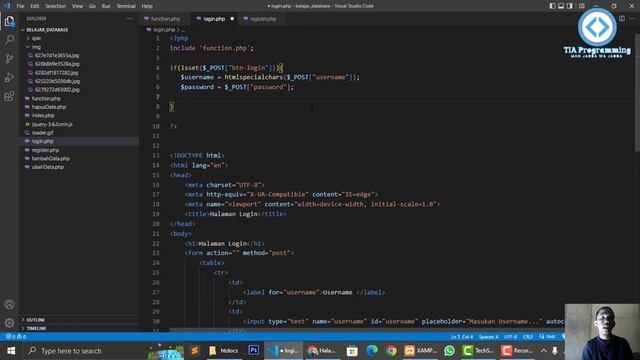
Task: Open the Manage gear menu
Action: pyautogui.click(x=9, y=323)
